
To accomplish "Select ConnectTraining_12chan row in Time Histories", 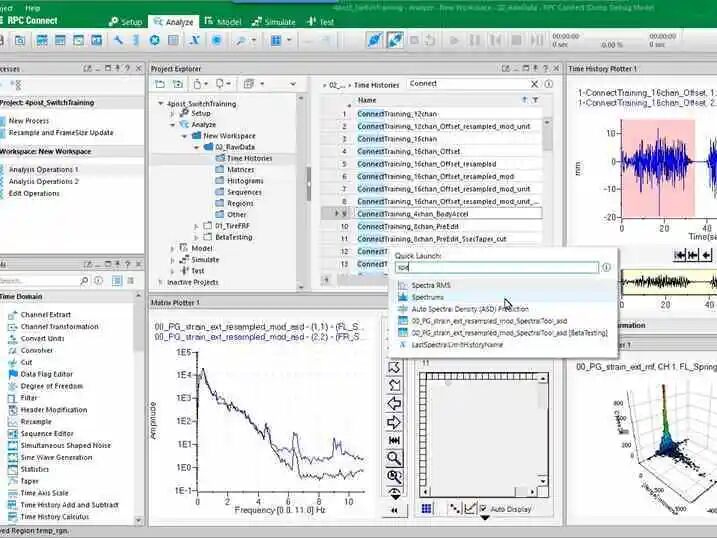I will pyautogui.click(x=449, y=114).
